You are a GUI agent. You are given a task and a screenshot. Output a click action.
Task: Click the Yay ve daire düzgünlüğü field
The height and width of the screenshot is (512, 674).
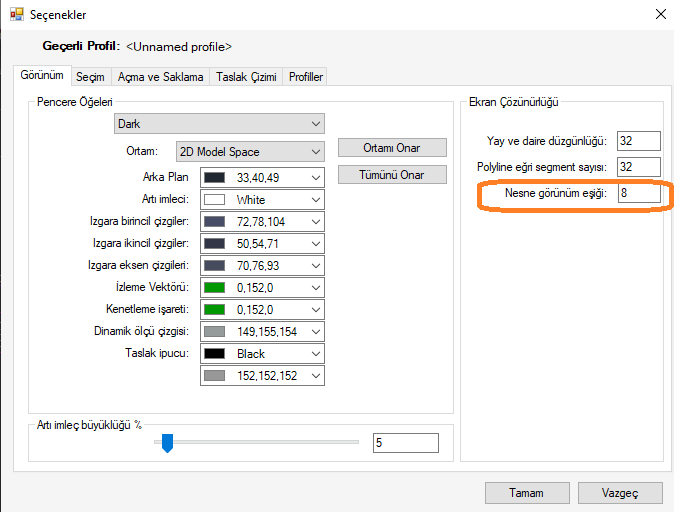(638, 141)
